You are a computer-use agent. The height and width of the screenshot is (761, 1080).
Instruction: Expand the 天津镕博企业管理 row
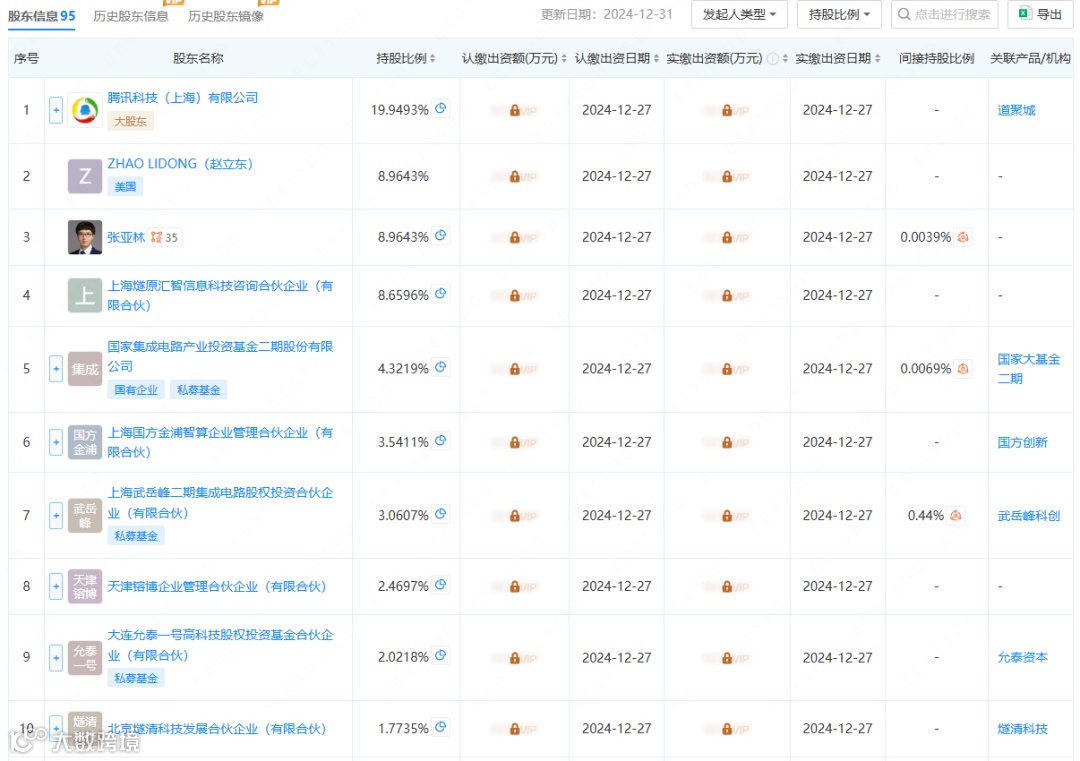click(56, 586)
